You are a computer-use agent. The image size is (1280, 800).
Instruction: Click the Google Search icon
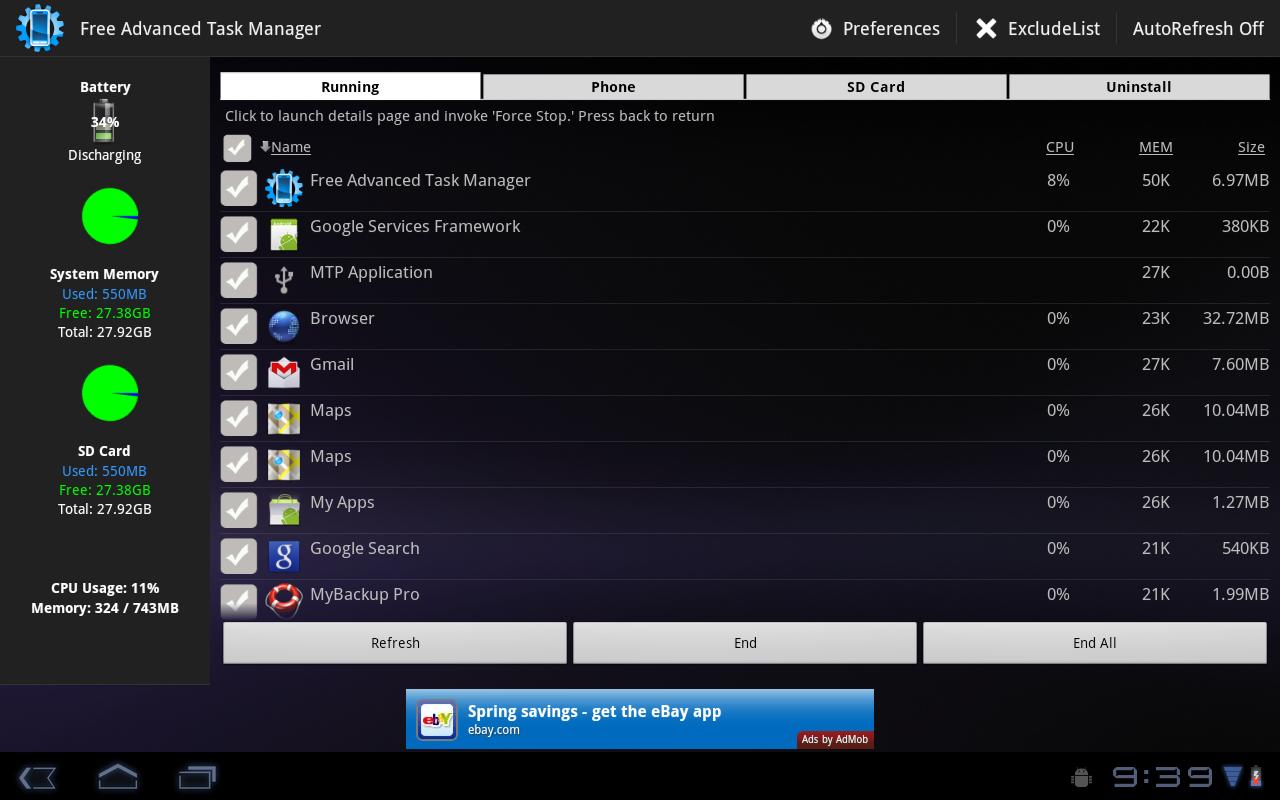(284, 556)
